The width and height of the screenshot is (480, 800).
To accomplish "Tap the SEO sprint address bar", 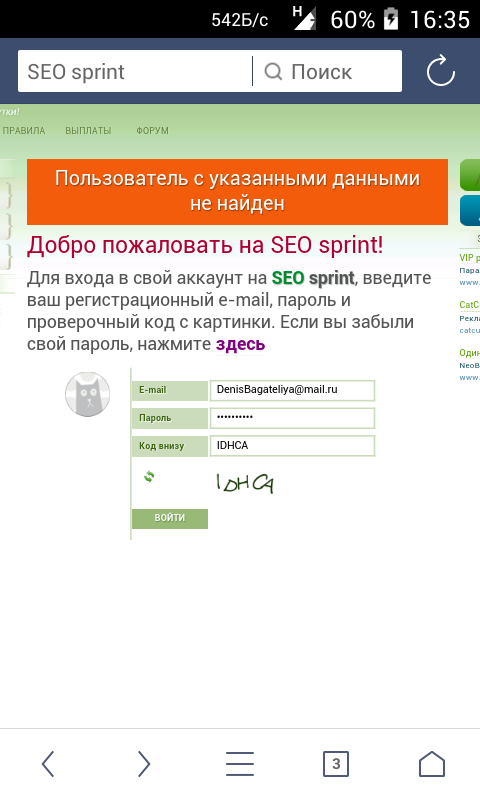I will click(135, 71).
